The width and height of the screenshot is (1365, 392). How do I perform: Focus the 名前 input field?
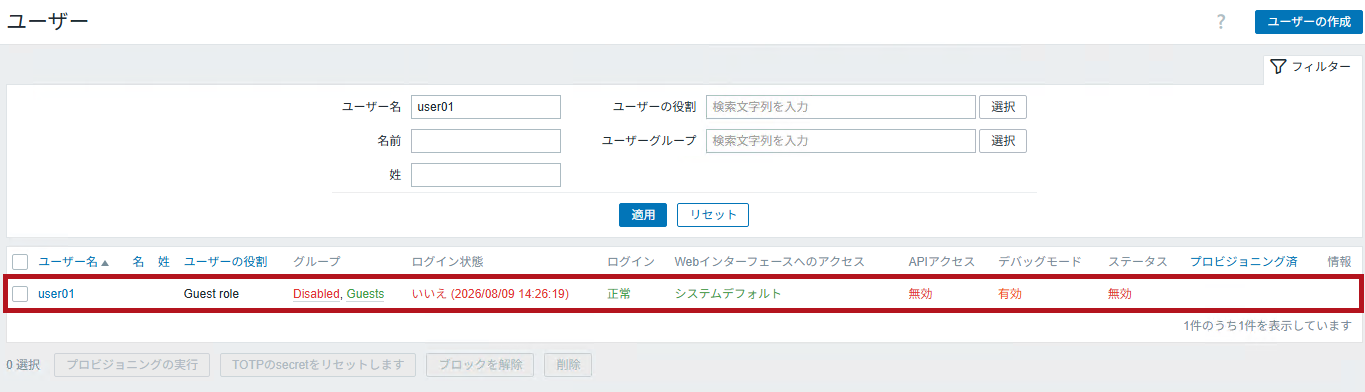coord(486,141)
